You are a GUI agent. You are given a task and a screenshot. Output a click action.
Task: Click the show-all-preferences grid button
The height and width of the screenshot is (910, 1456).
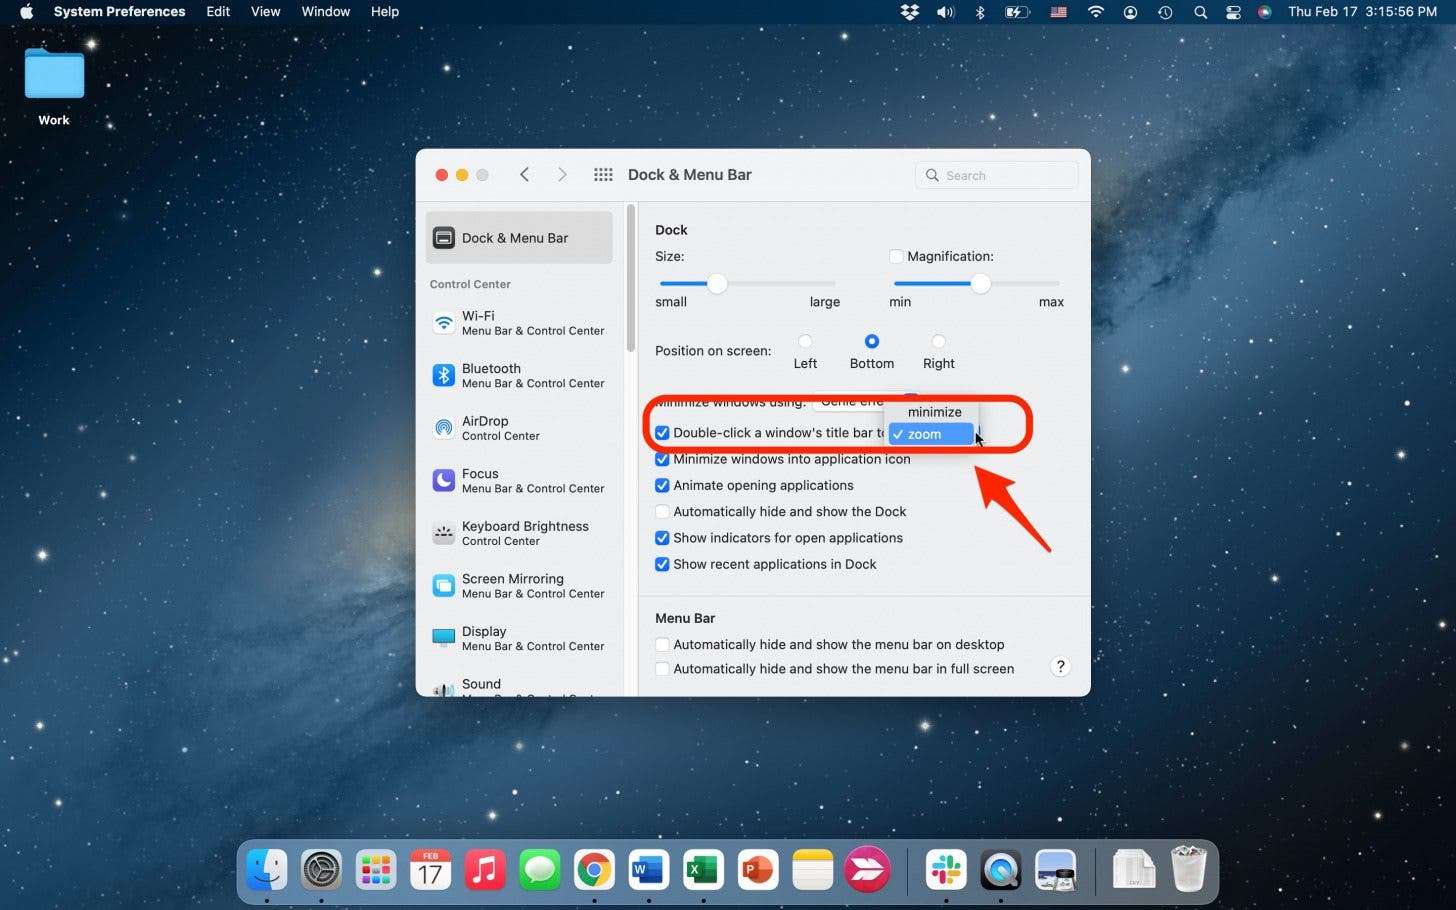[x=603, y=174]
